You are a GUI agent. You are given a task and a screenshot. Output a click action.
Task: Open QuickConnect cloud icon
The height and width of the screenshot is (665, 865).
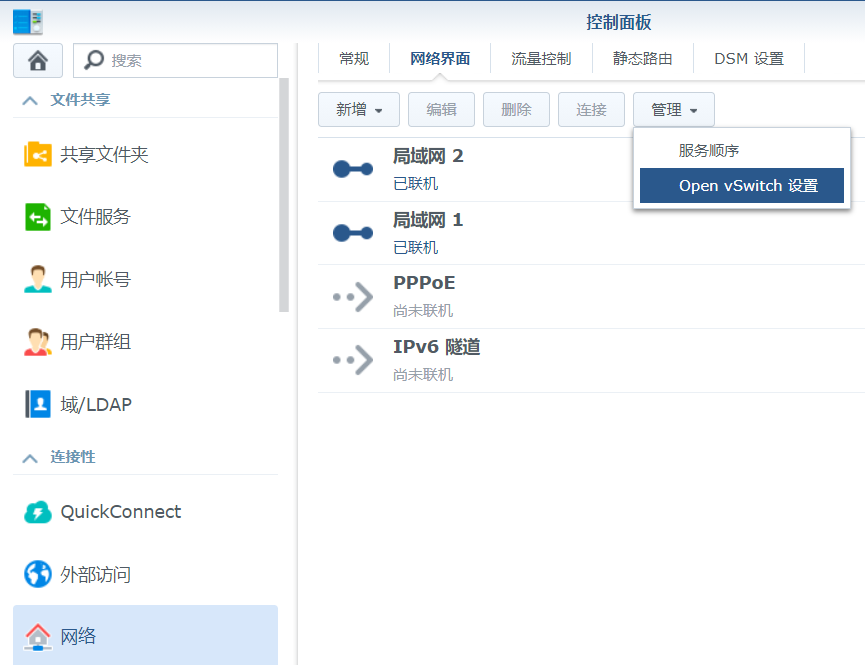pyautogui.click(x=38, y=512)
